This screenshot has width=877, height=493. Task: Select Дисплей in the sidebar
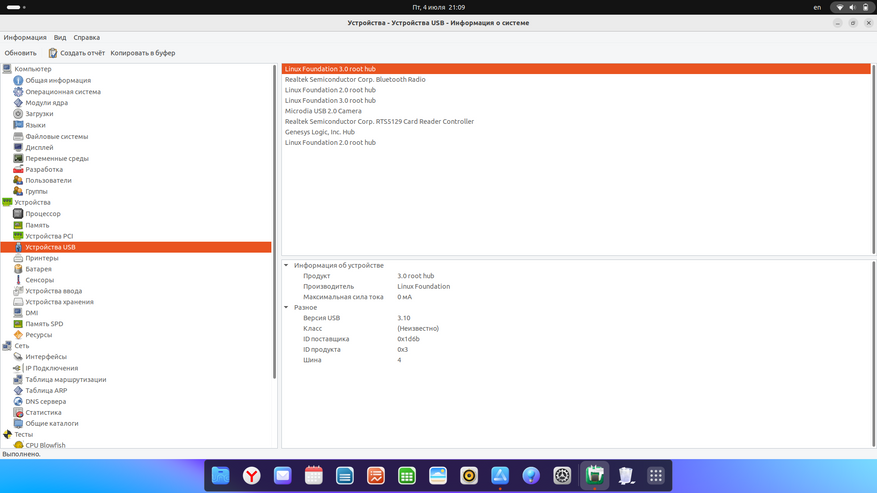click(39, 147)
